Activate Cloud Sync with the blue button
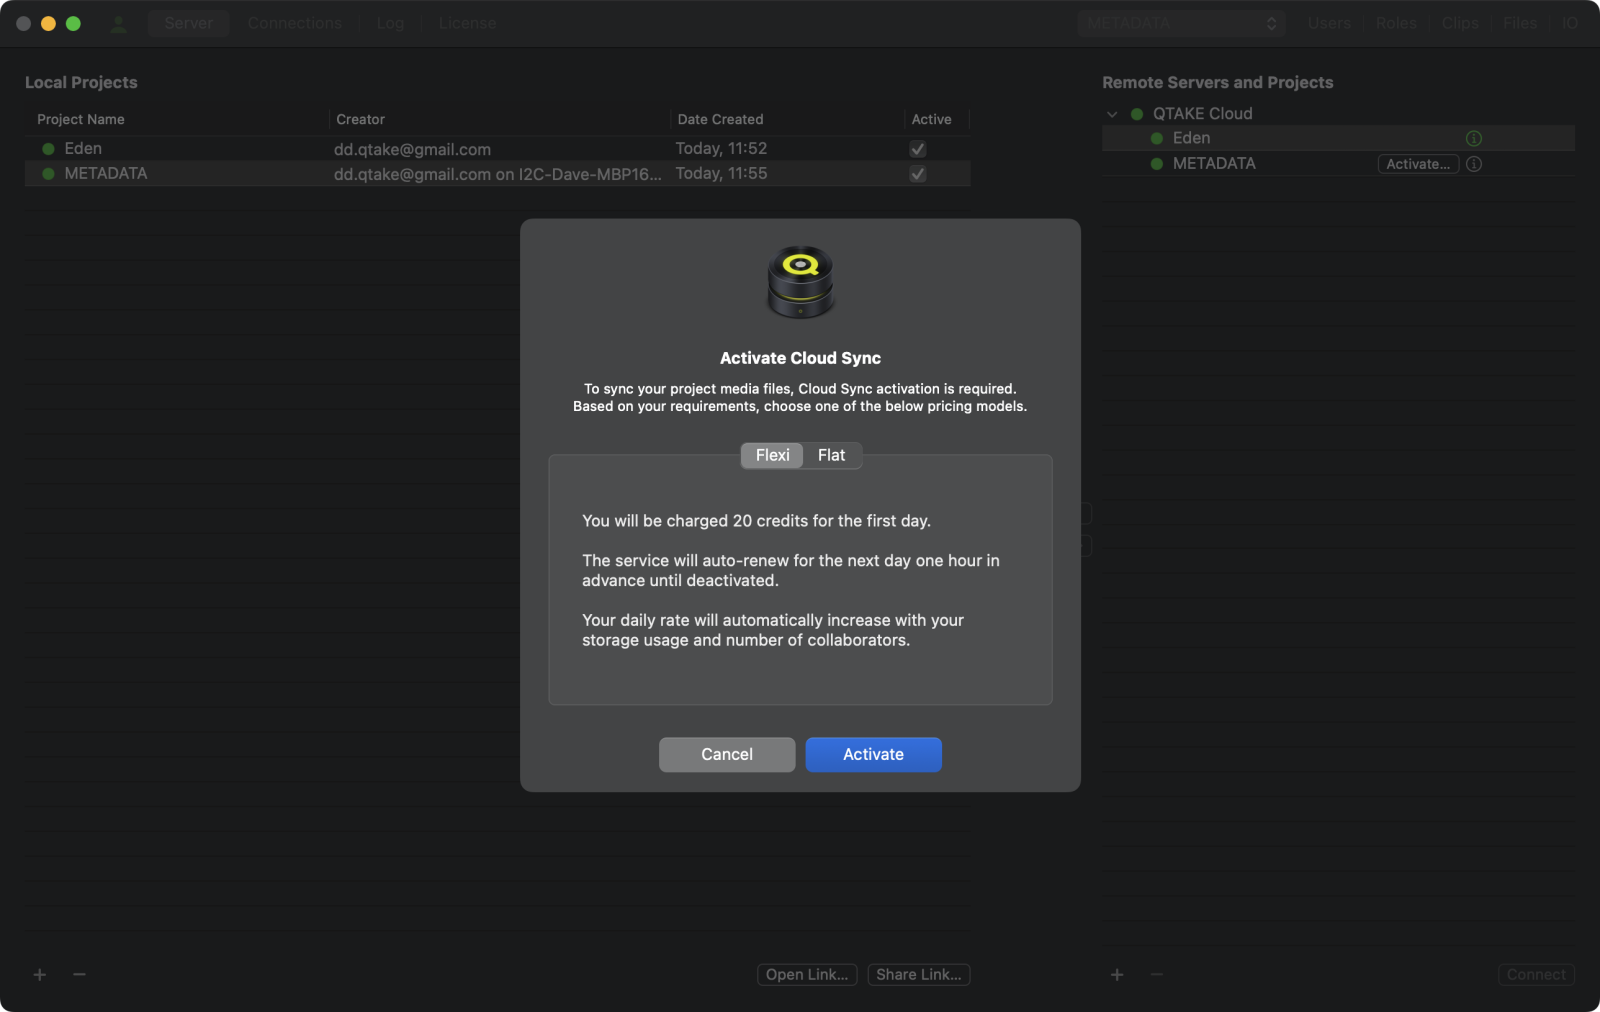This screenshot has height=1012, width=1600. (x=872, y=754)
